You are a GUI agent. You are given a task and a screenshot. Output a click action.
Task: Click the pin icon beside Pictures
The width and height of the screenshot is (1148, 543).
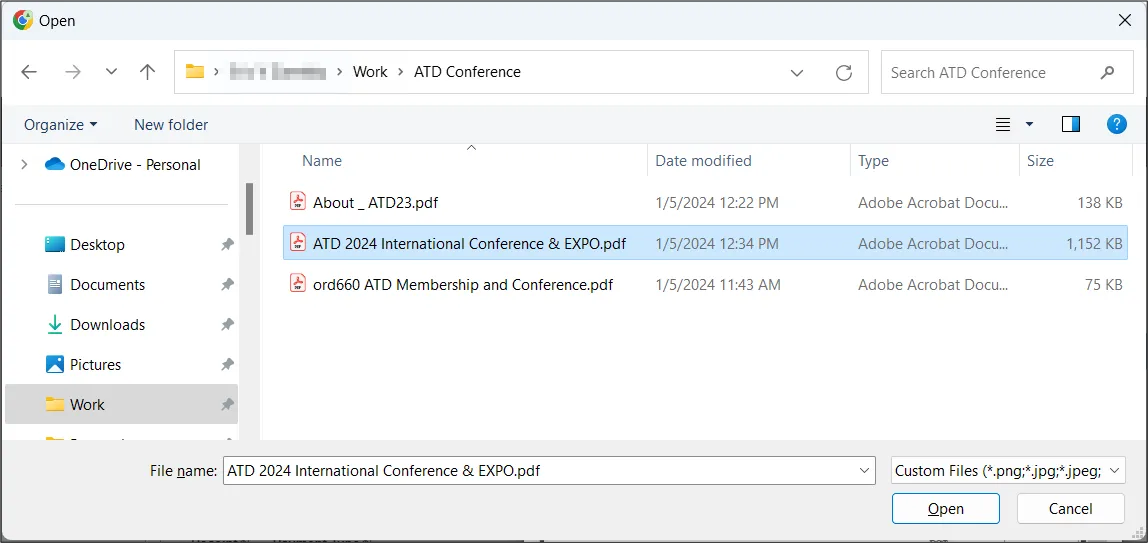pos(227,364)
